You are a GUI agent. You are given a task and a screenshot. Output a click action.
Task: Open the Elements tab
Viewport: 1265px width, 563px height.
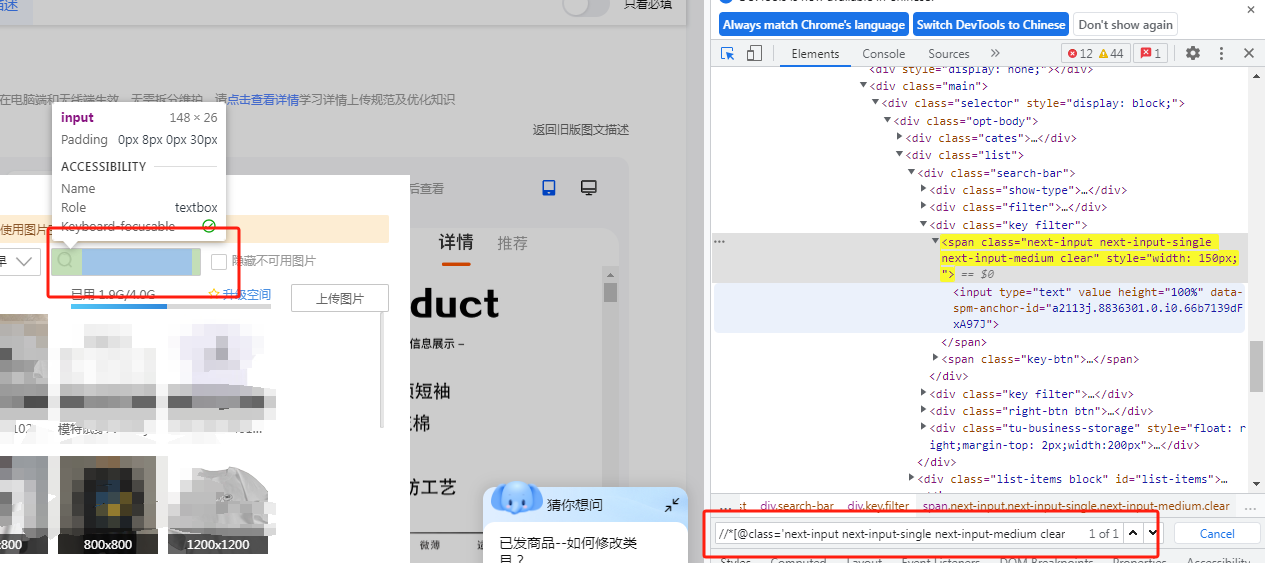[816, 54]
